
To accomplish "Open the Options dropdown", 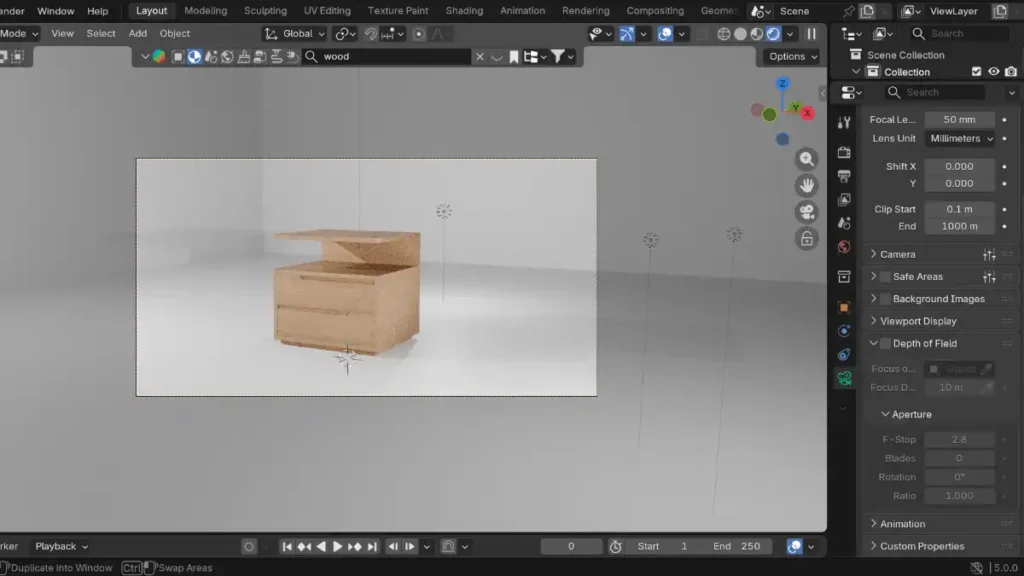I will coord(792,57).
